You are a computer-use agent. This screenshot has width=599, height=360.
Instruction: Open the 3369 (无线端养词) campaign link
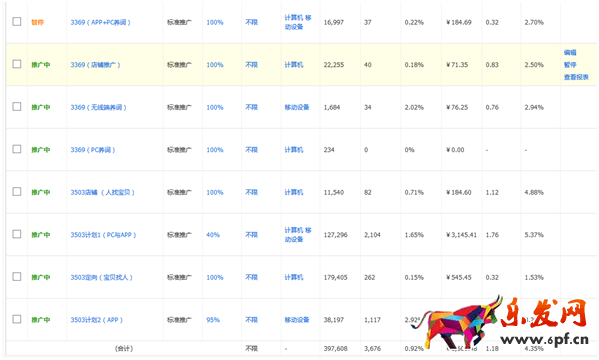[x=98, y=107]
